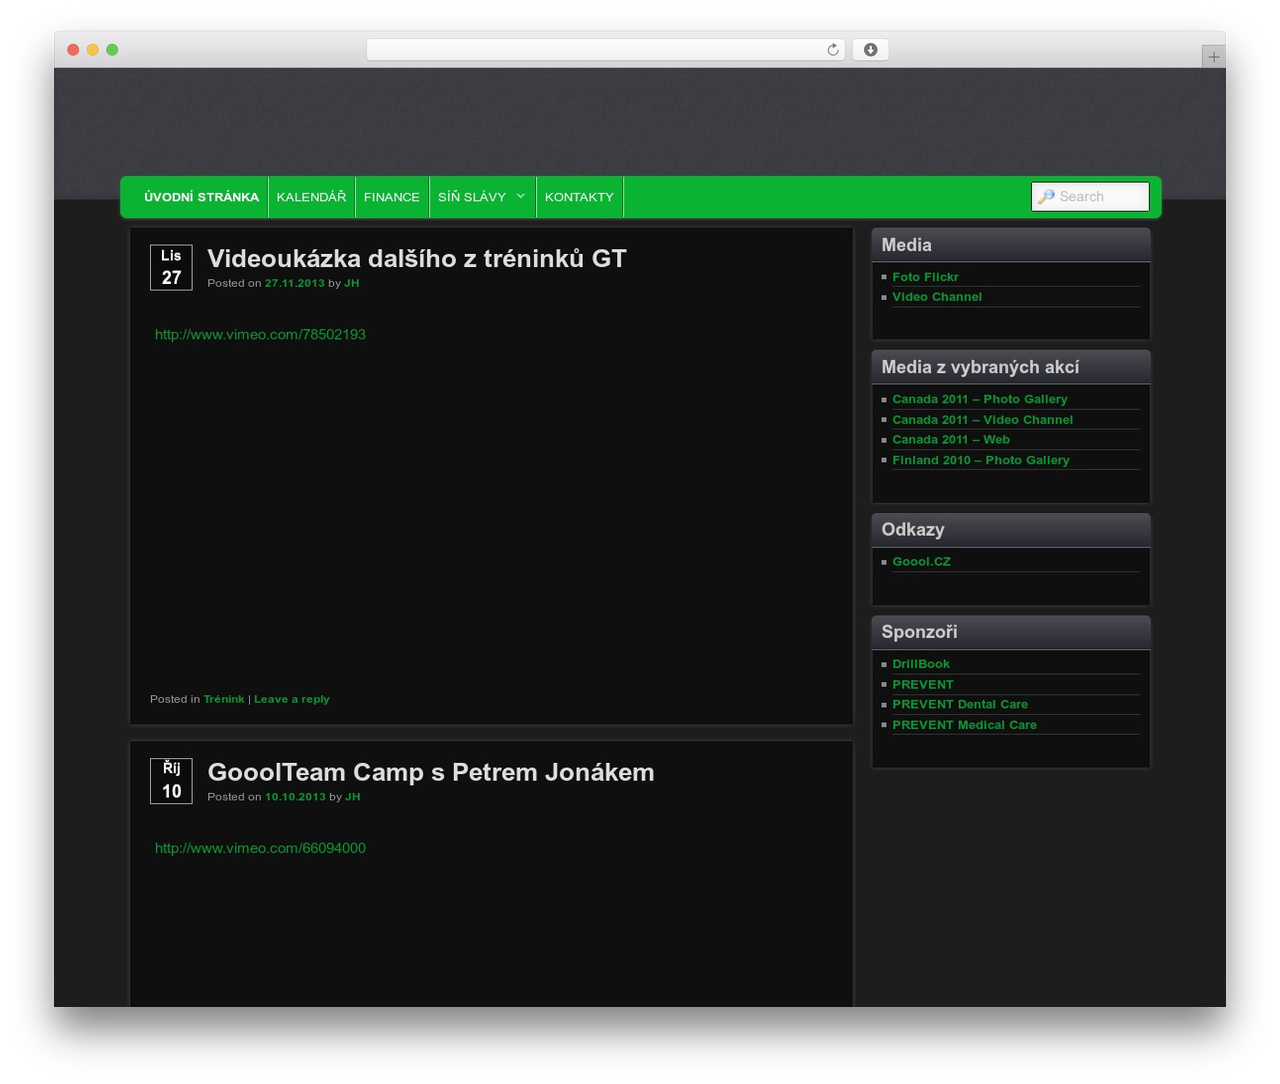
Task: Click the date link 27.11.2013
Action: coord(294,283)
